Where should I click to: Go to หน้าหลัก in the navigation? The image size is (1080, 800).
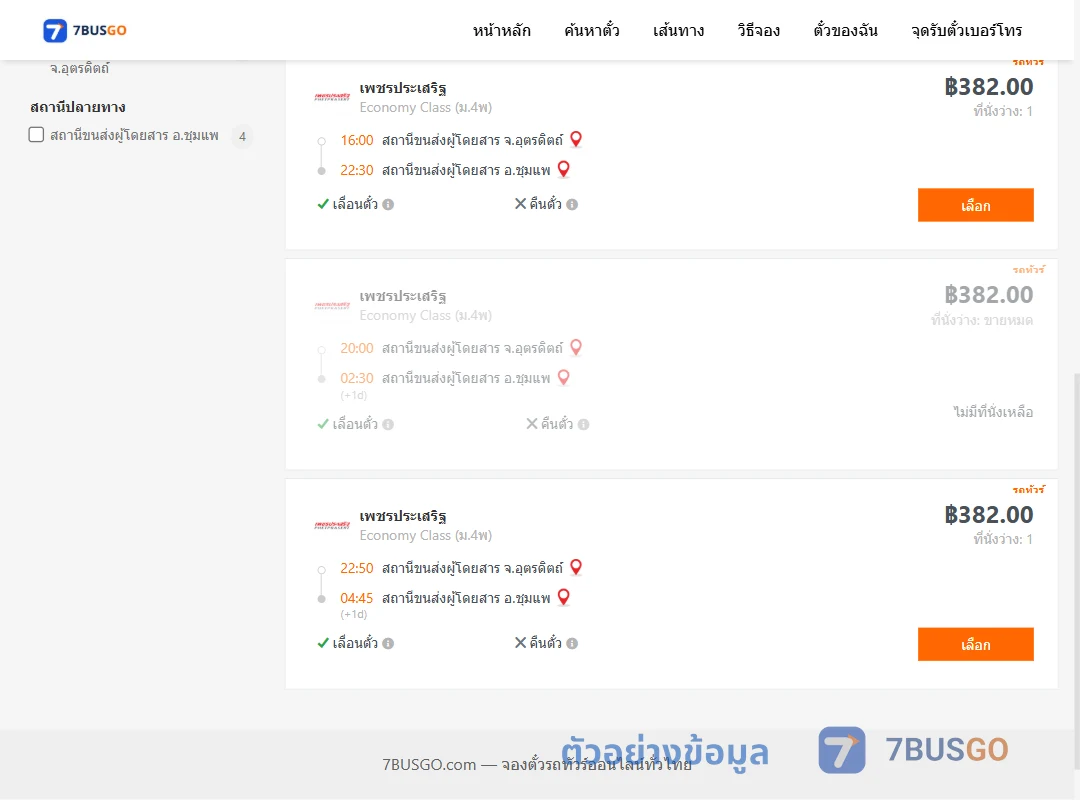pos(501,30)
